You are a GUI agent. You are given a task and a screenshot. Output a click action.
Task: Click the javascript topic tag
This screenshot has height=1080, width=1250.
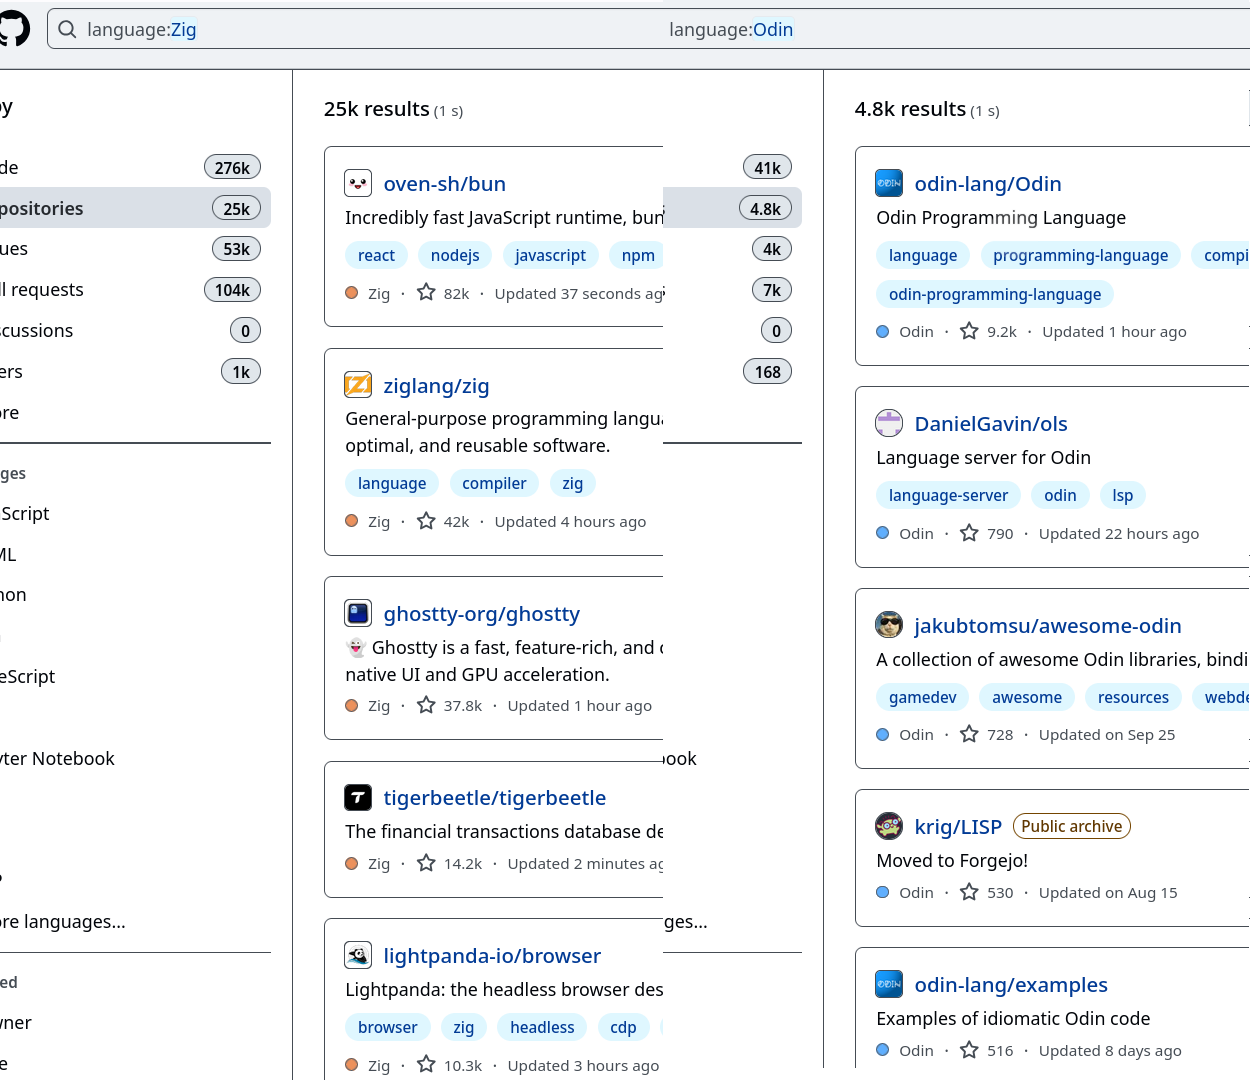pos(550,255)
